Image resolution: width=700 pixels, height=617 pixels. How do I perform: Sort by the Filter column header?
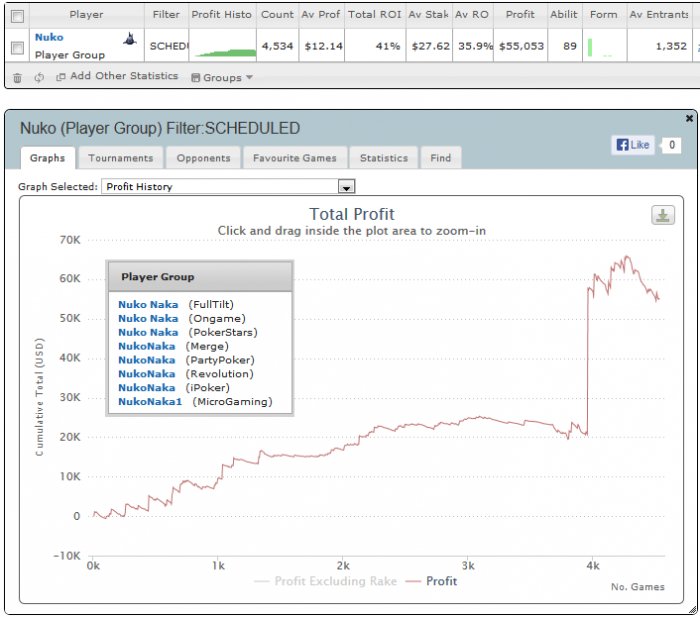click(x=166, y=15)
